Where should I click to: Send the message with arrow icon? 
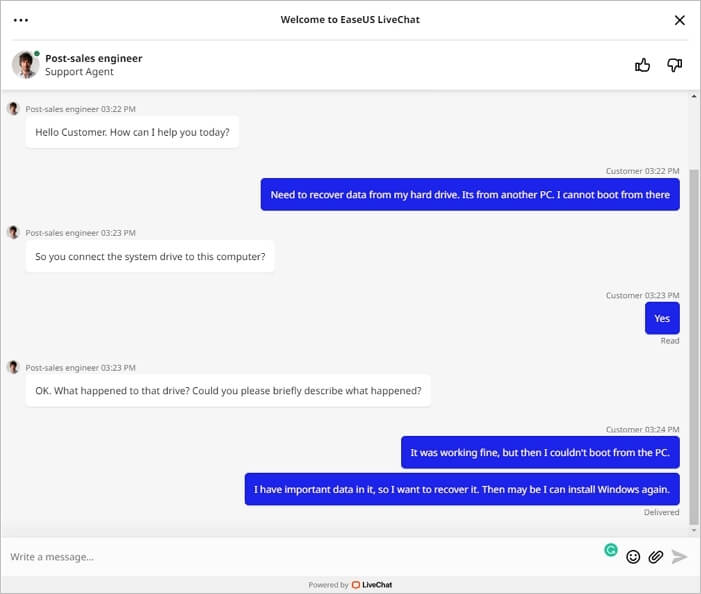click(680, 557)
